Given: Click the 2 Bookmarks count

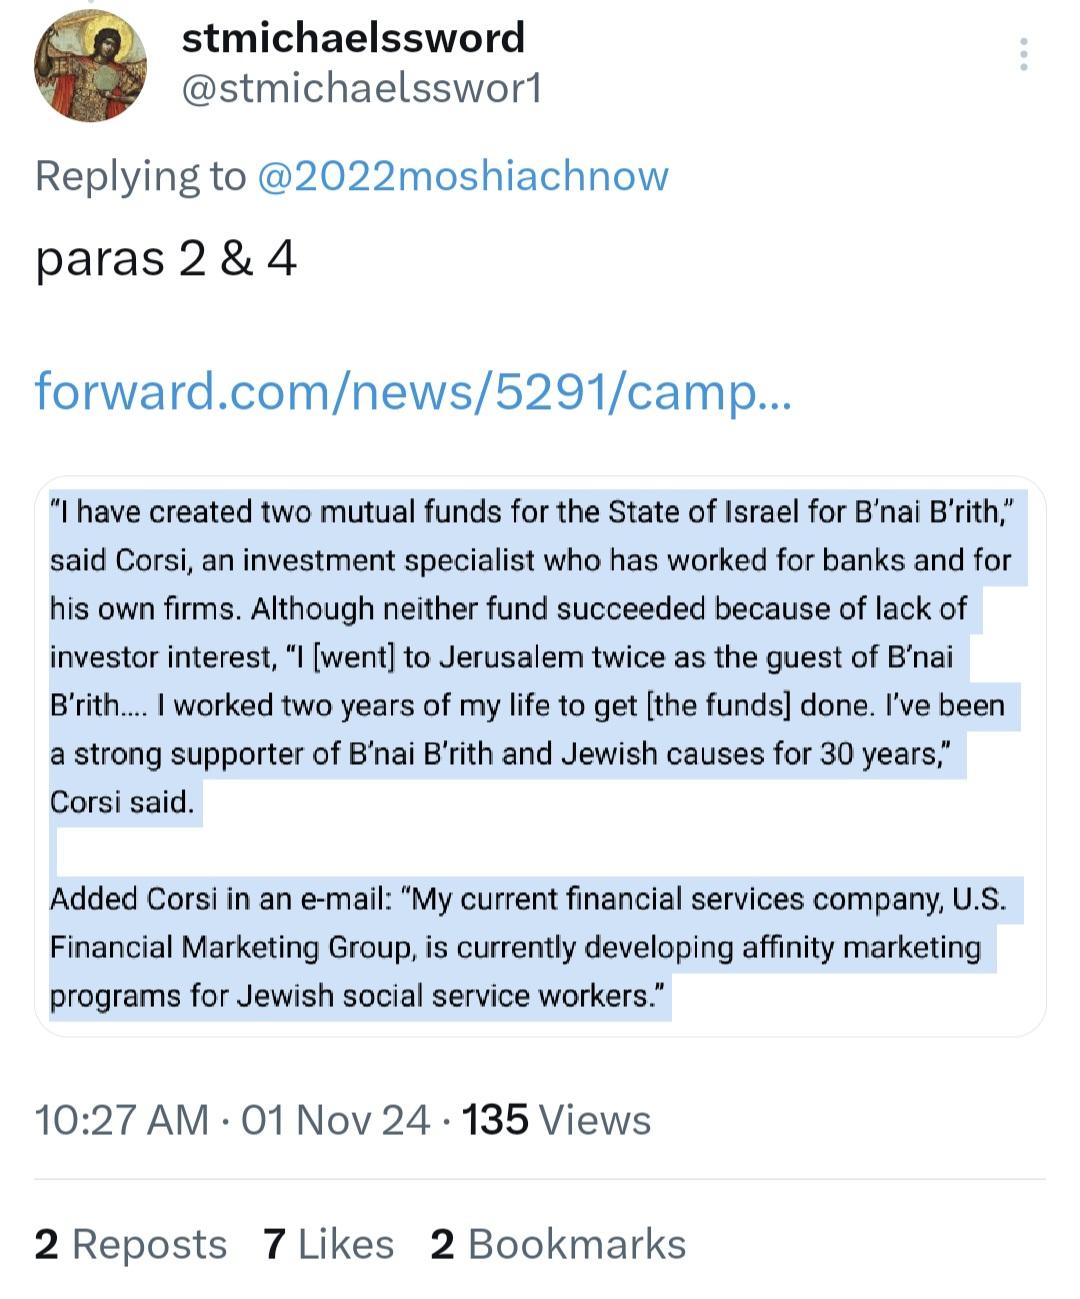Looking at the screenshot, I should [x=558, y=1245].
